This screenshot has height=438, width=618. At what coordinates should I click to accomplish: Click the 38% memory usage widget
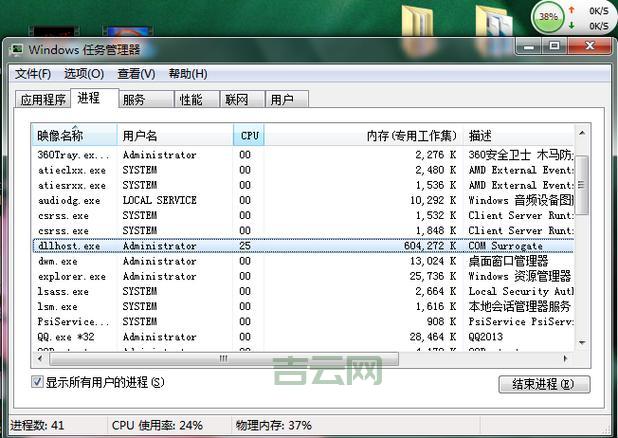[548, 17]
